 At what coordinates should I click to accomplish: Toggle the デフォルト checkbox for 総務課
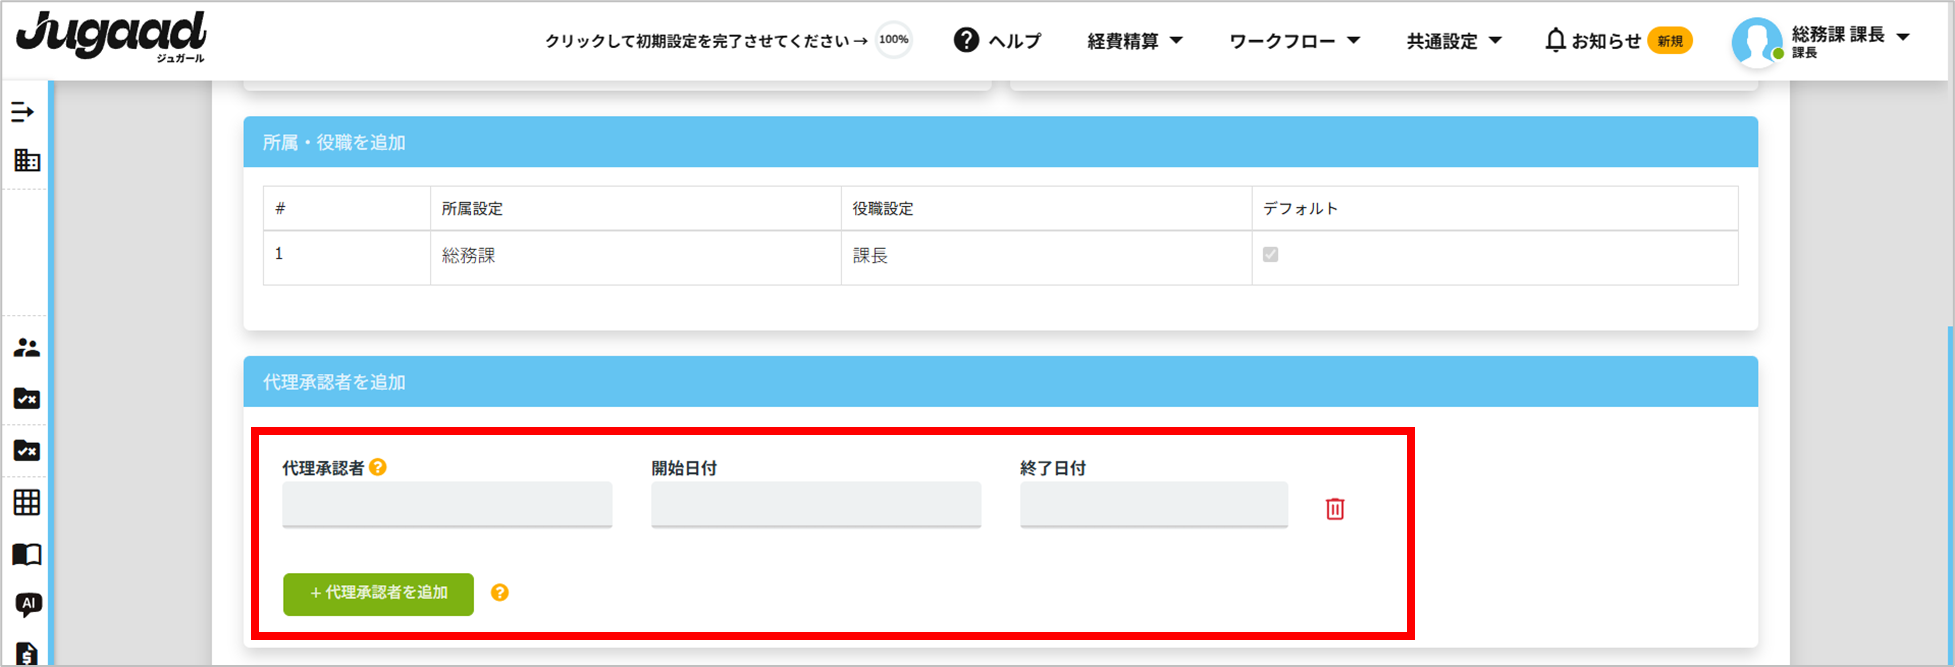[1270, 255]
